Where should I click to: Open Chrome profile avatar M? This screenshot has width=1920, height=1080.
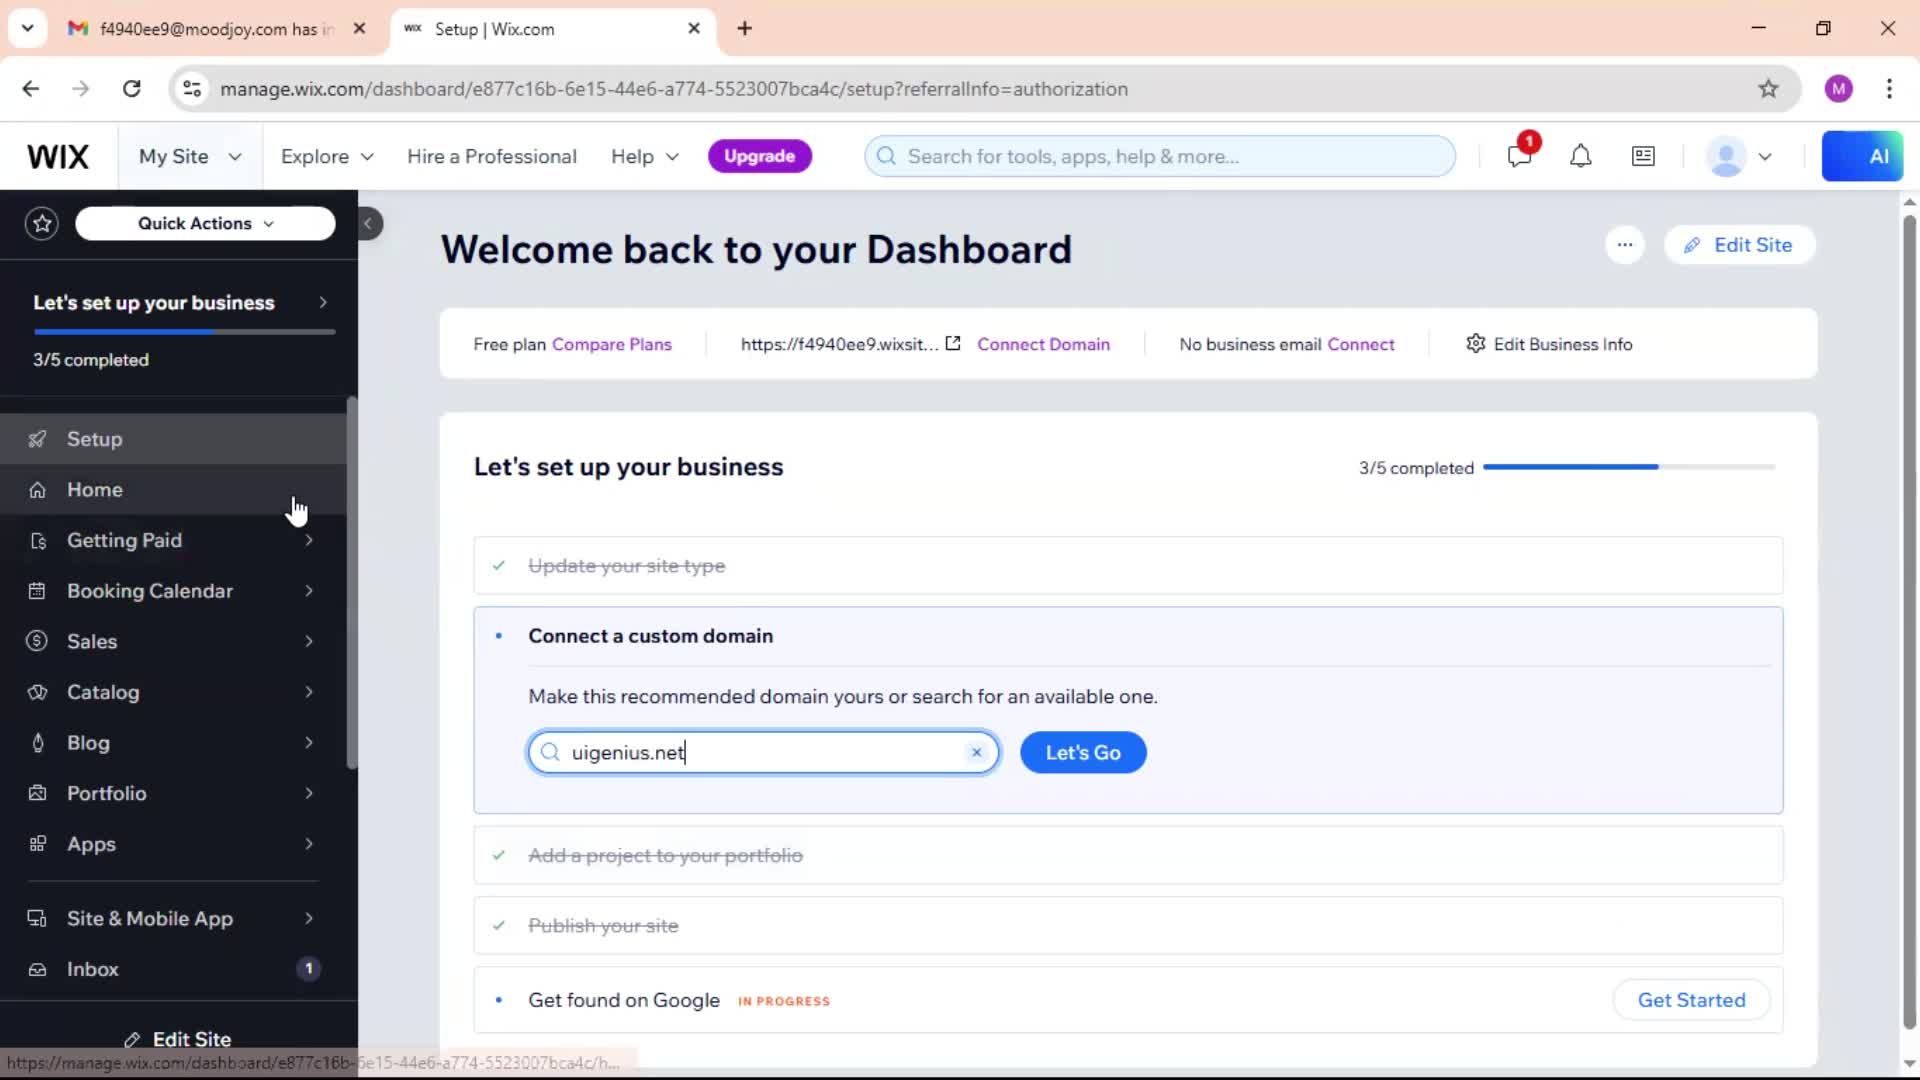tap(1838, 89)
